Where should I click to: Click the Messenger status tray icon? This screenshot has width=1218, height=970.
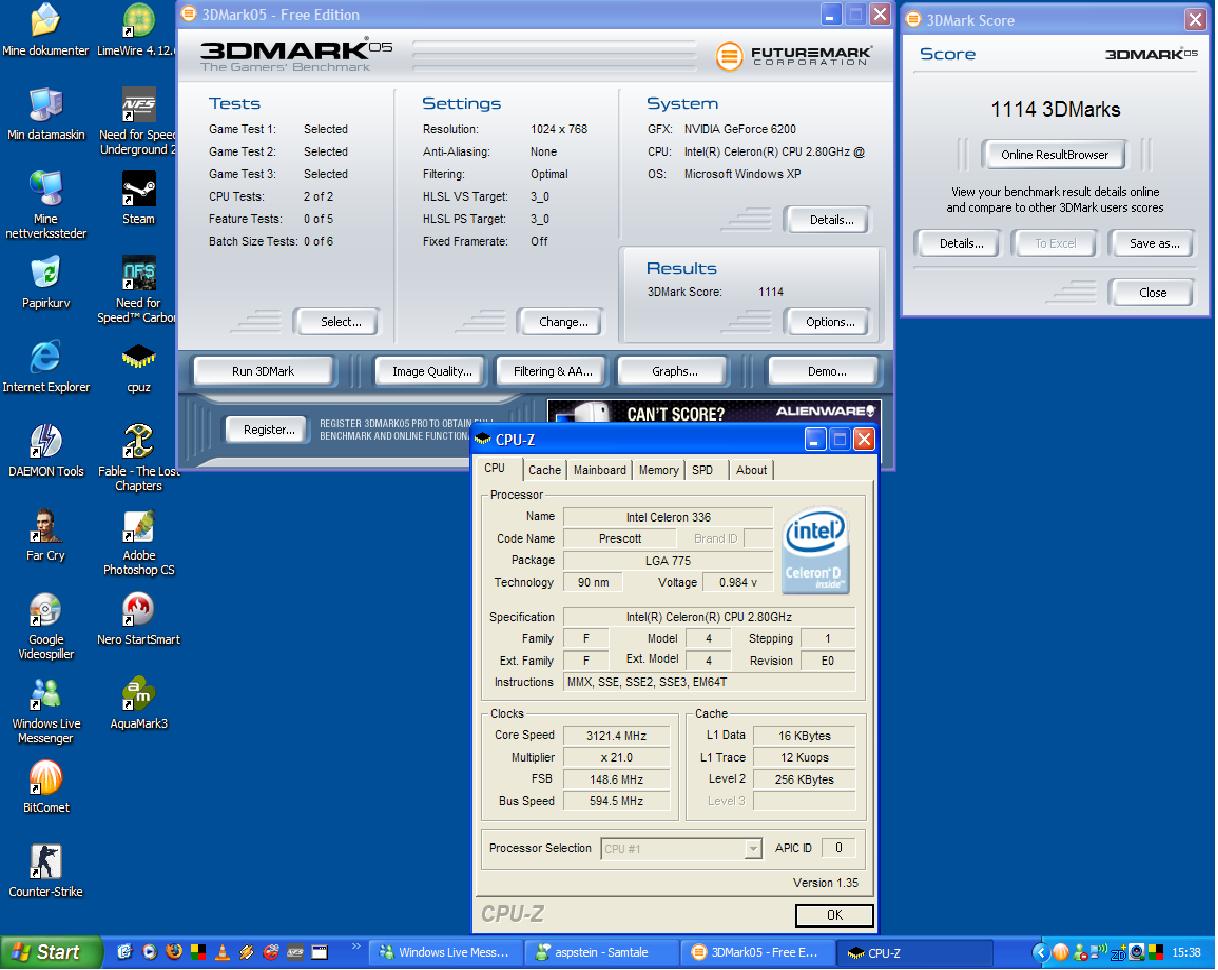[x=1080, y=952]
